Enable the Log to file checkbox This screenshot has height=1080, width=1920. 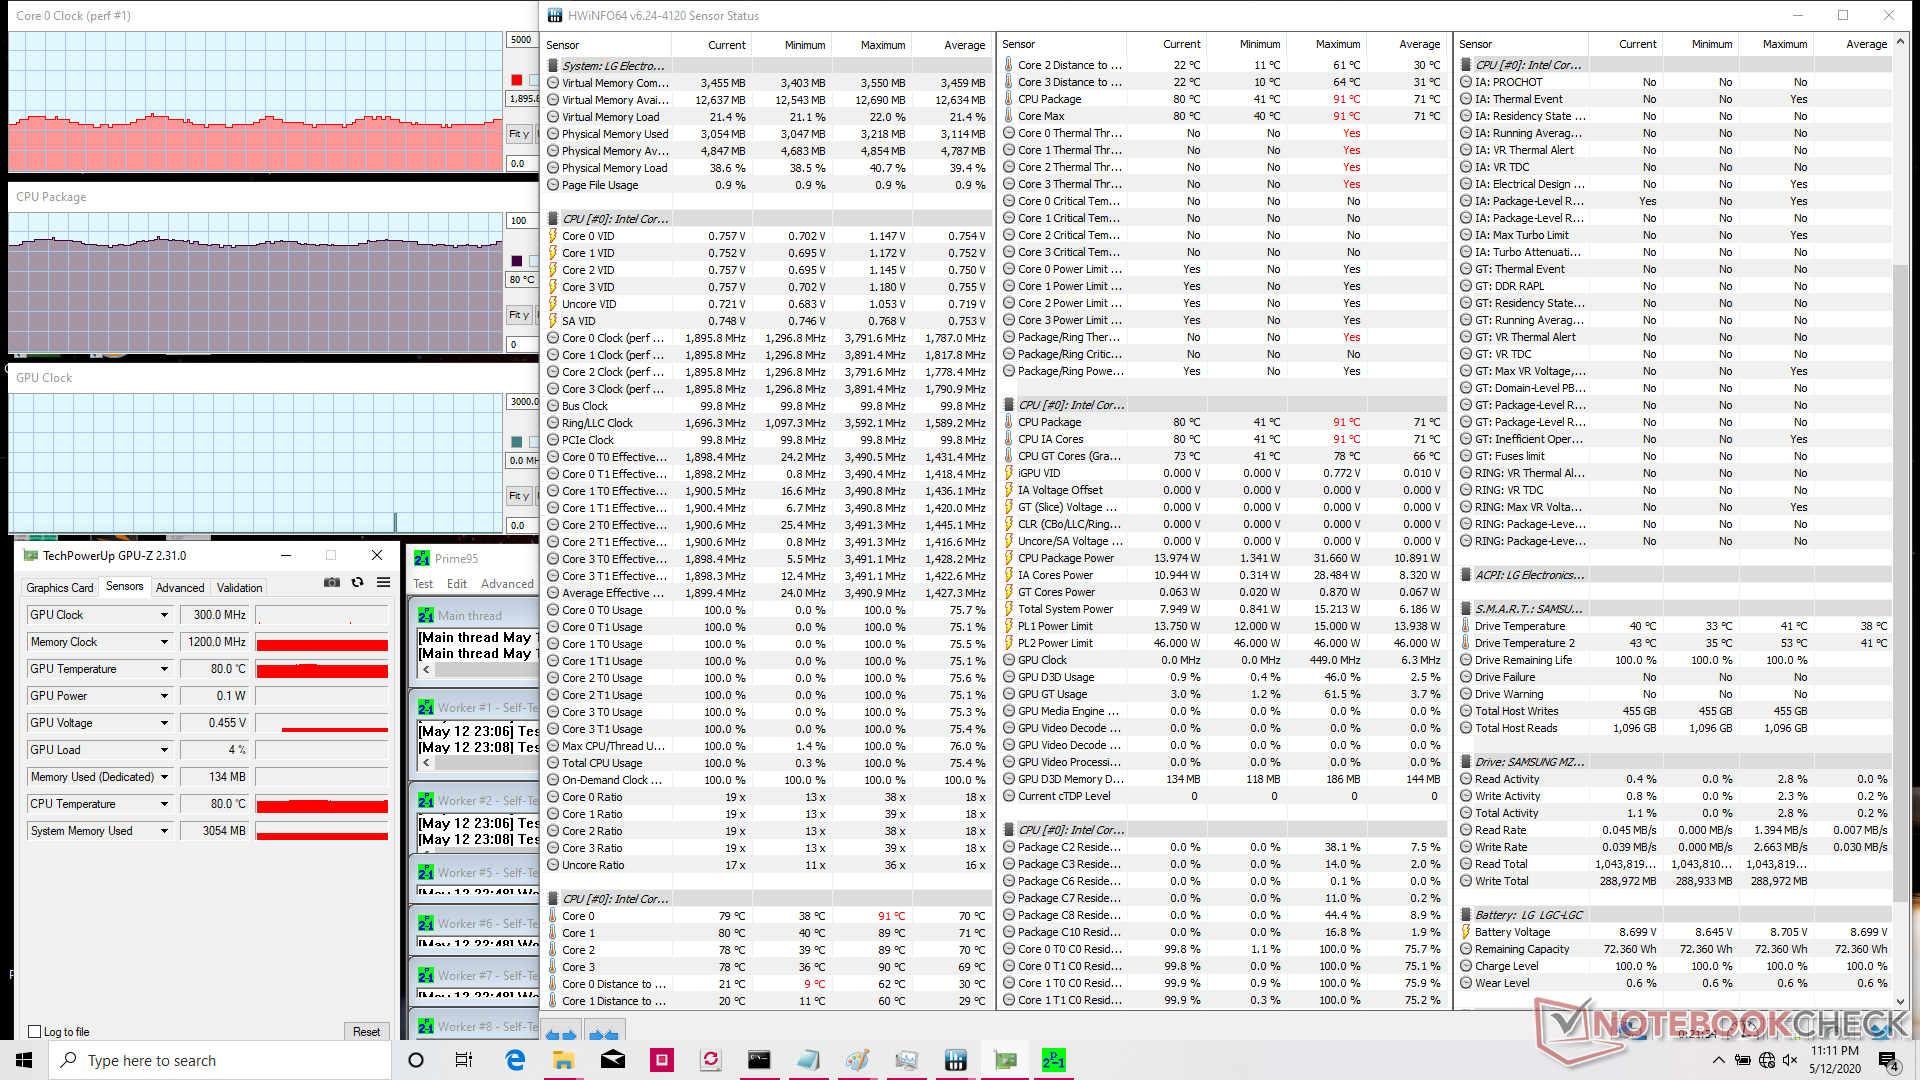click(35, 1031)
